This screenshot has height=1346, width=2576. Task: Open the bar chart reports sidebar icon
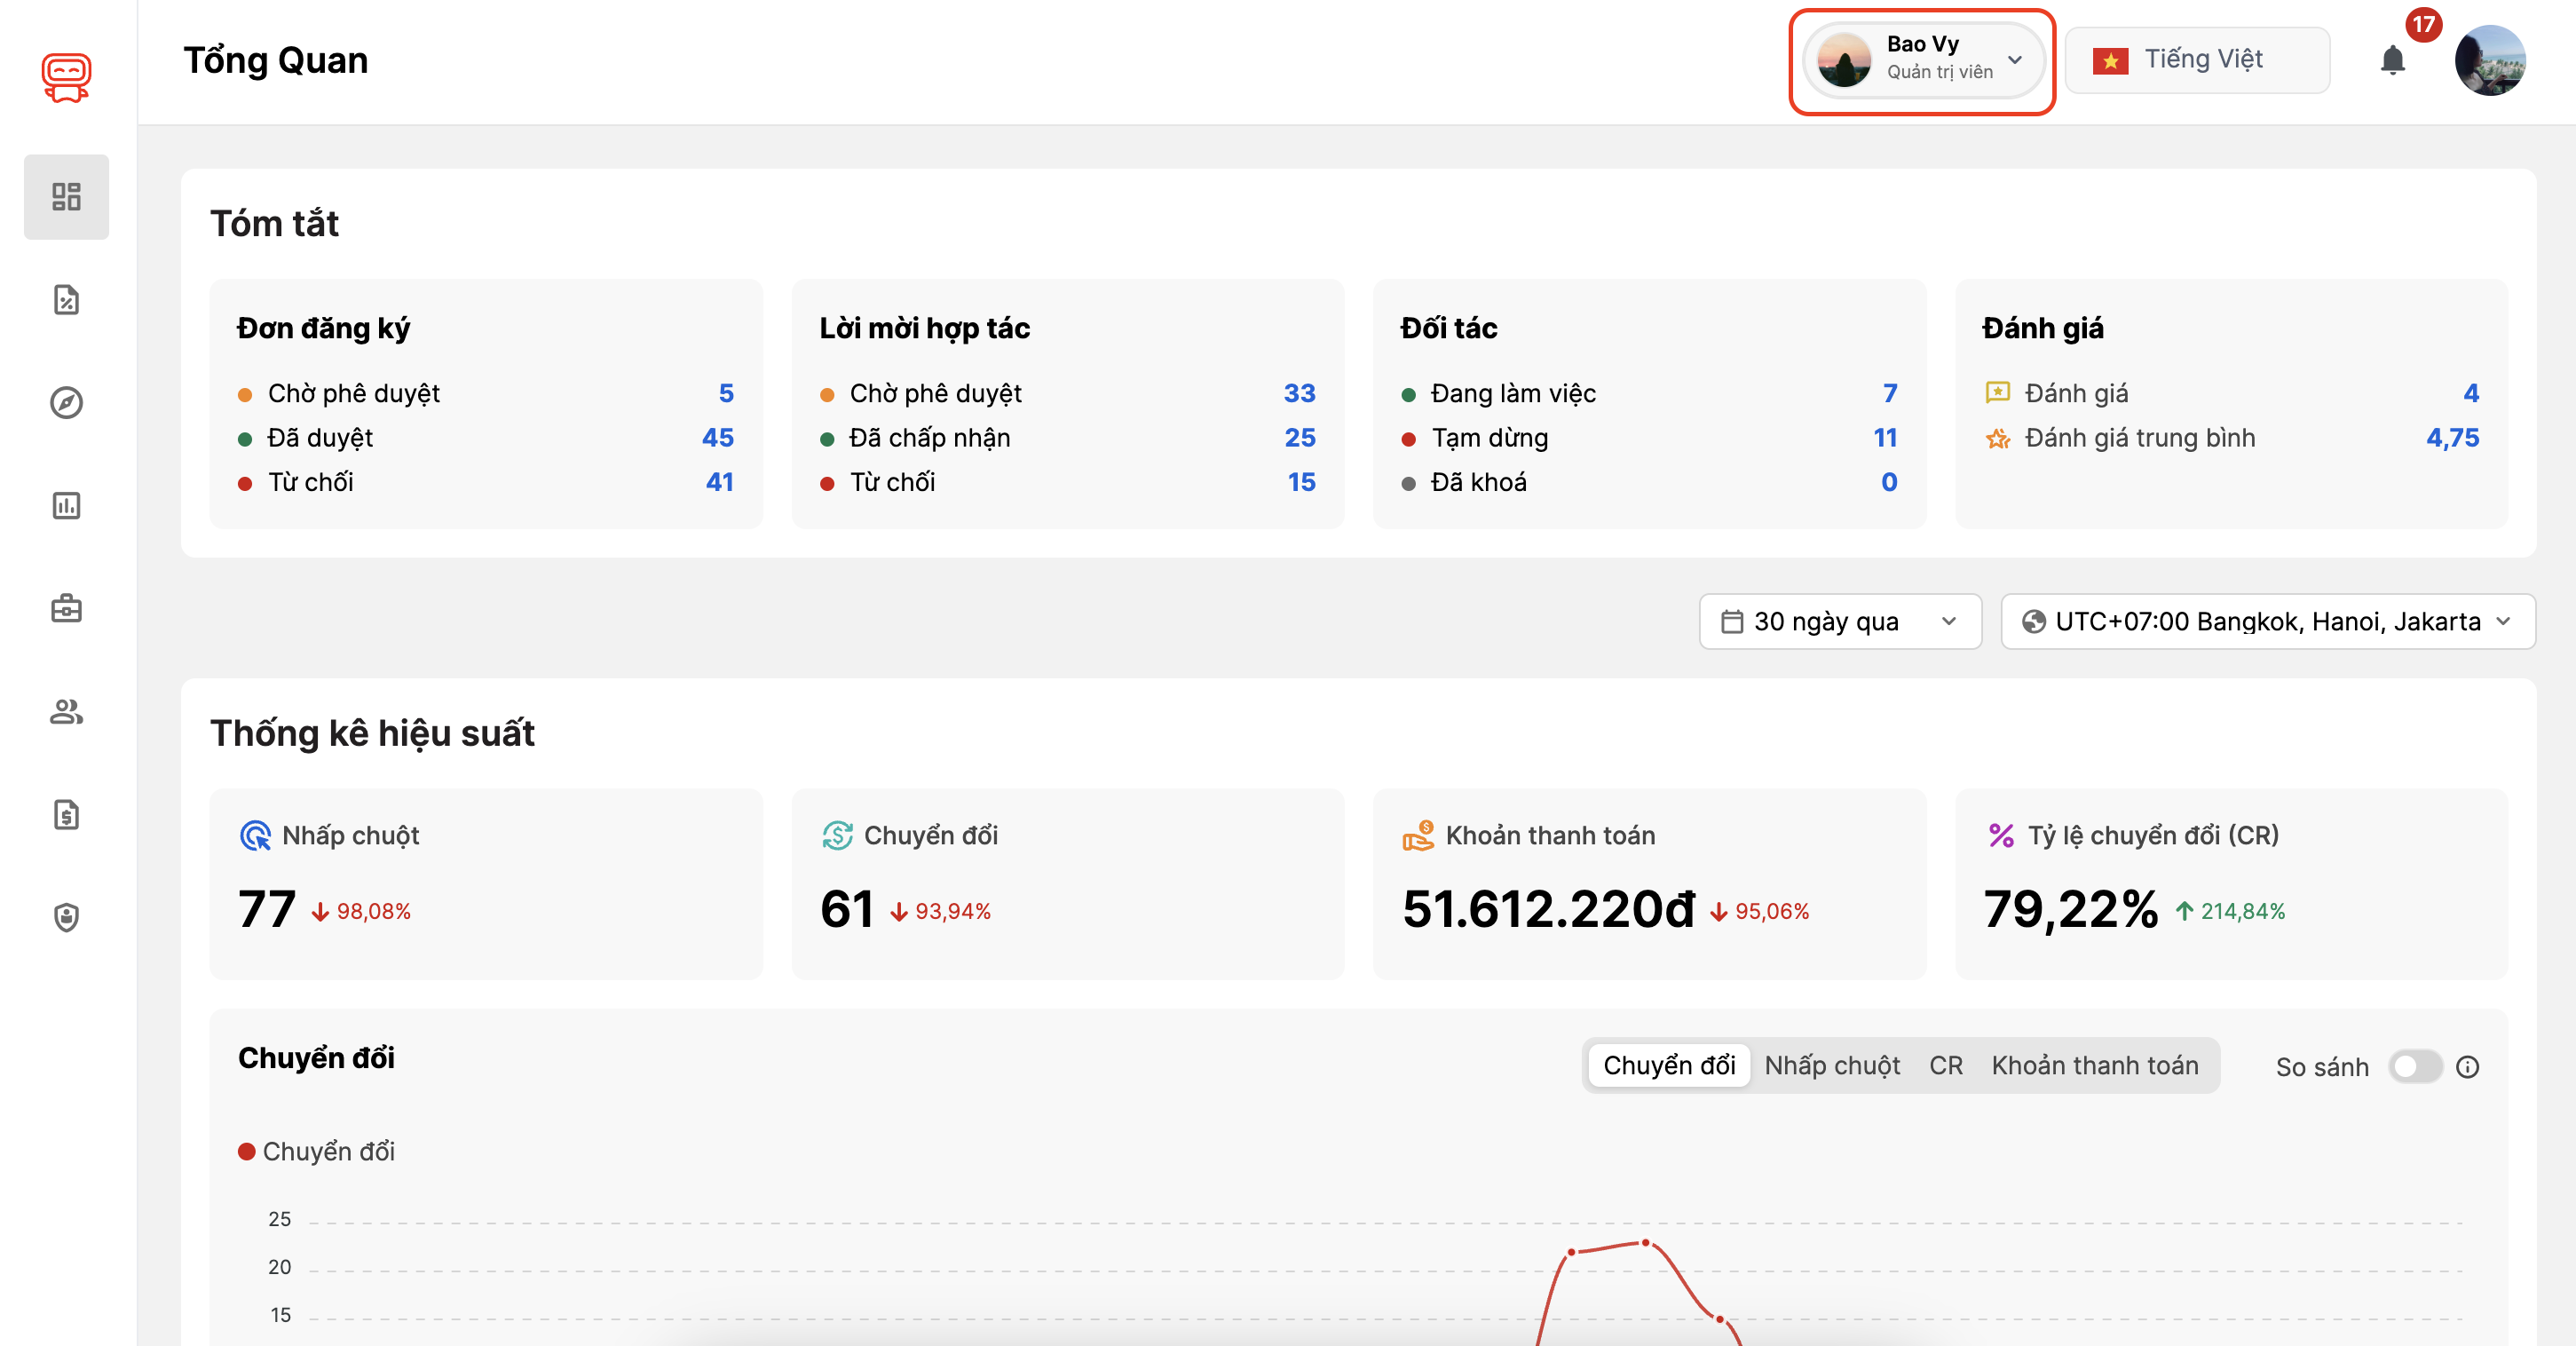(66, 505)
